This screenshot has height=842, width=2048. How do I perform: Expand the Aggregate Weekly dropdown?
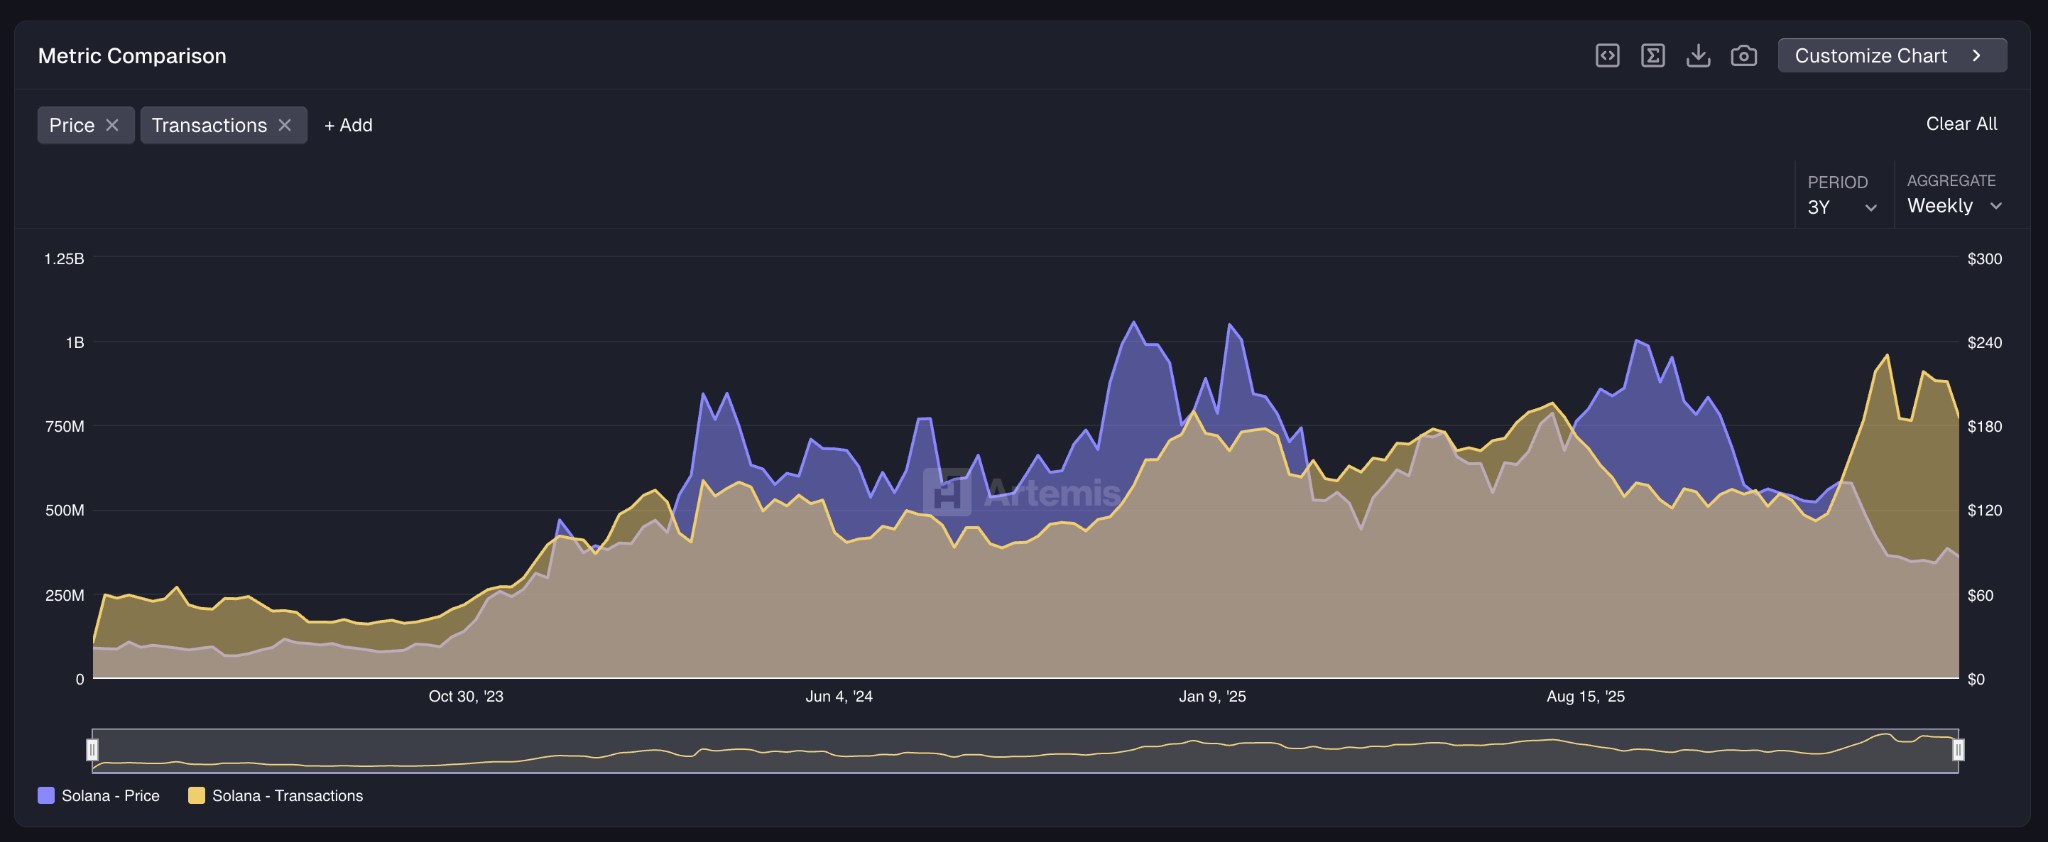pyautogui.click(x=1954, y=206)
